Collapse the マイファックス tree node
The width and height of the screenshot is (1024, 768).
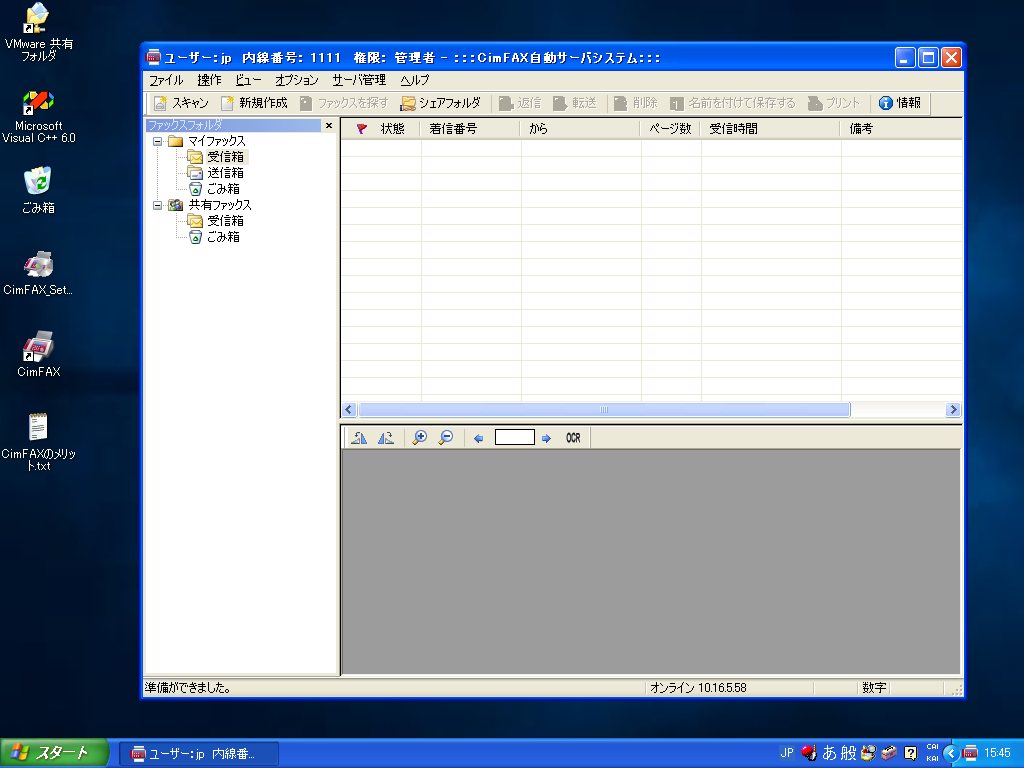click(157, 141)
